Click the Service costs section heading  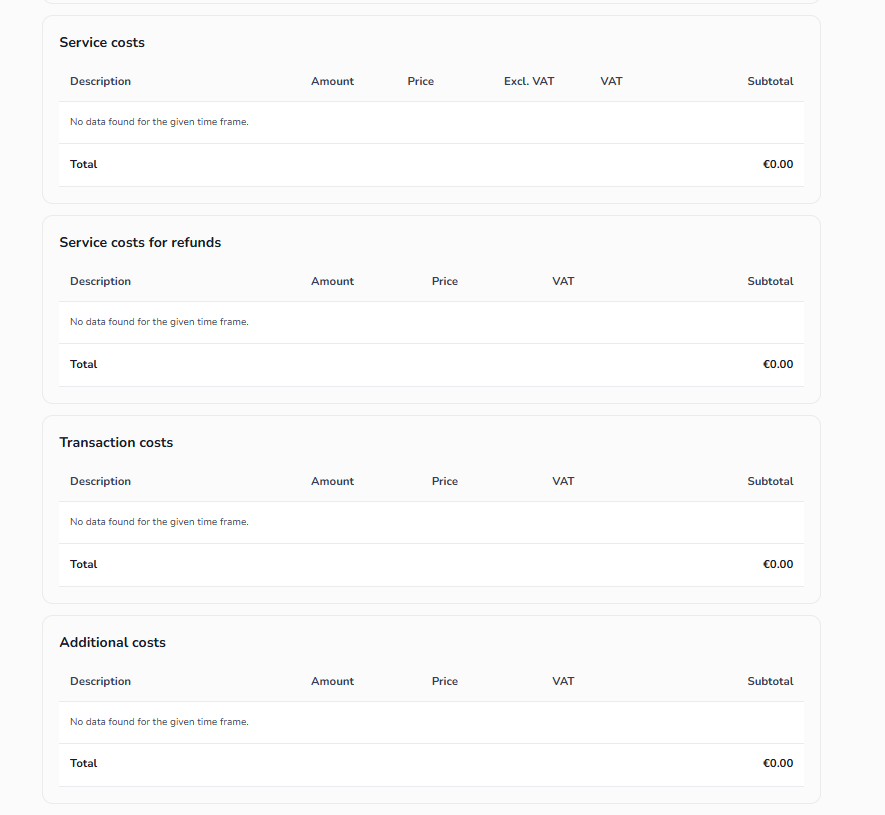click(102, 43)
